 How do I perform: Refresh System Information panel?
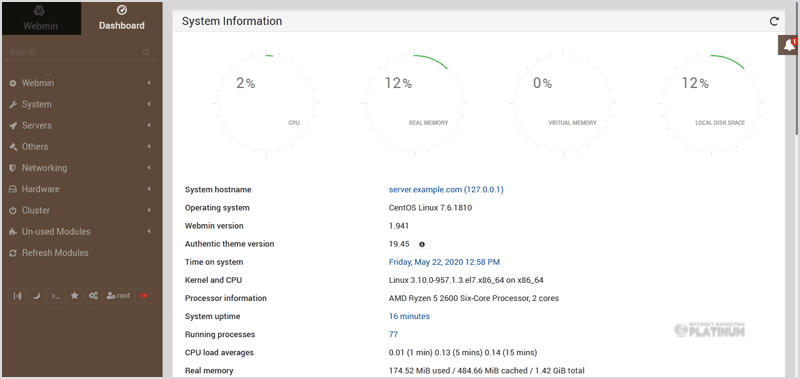click(x=774, y=21)
